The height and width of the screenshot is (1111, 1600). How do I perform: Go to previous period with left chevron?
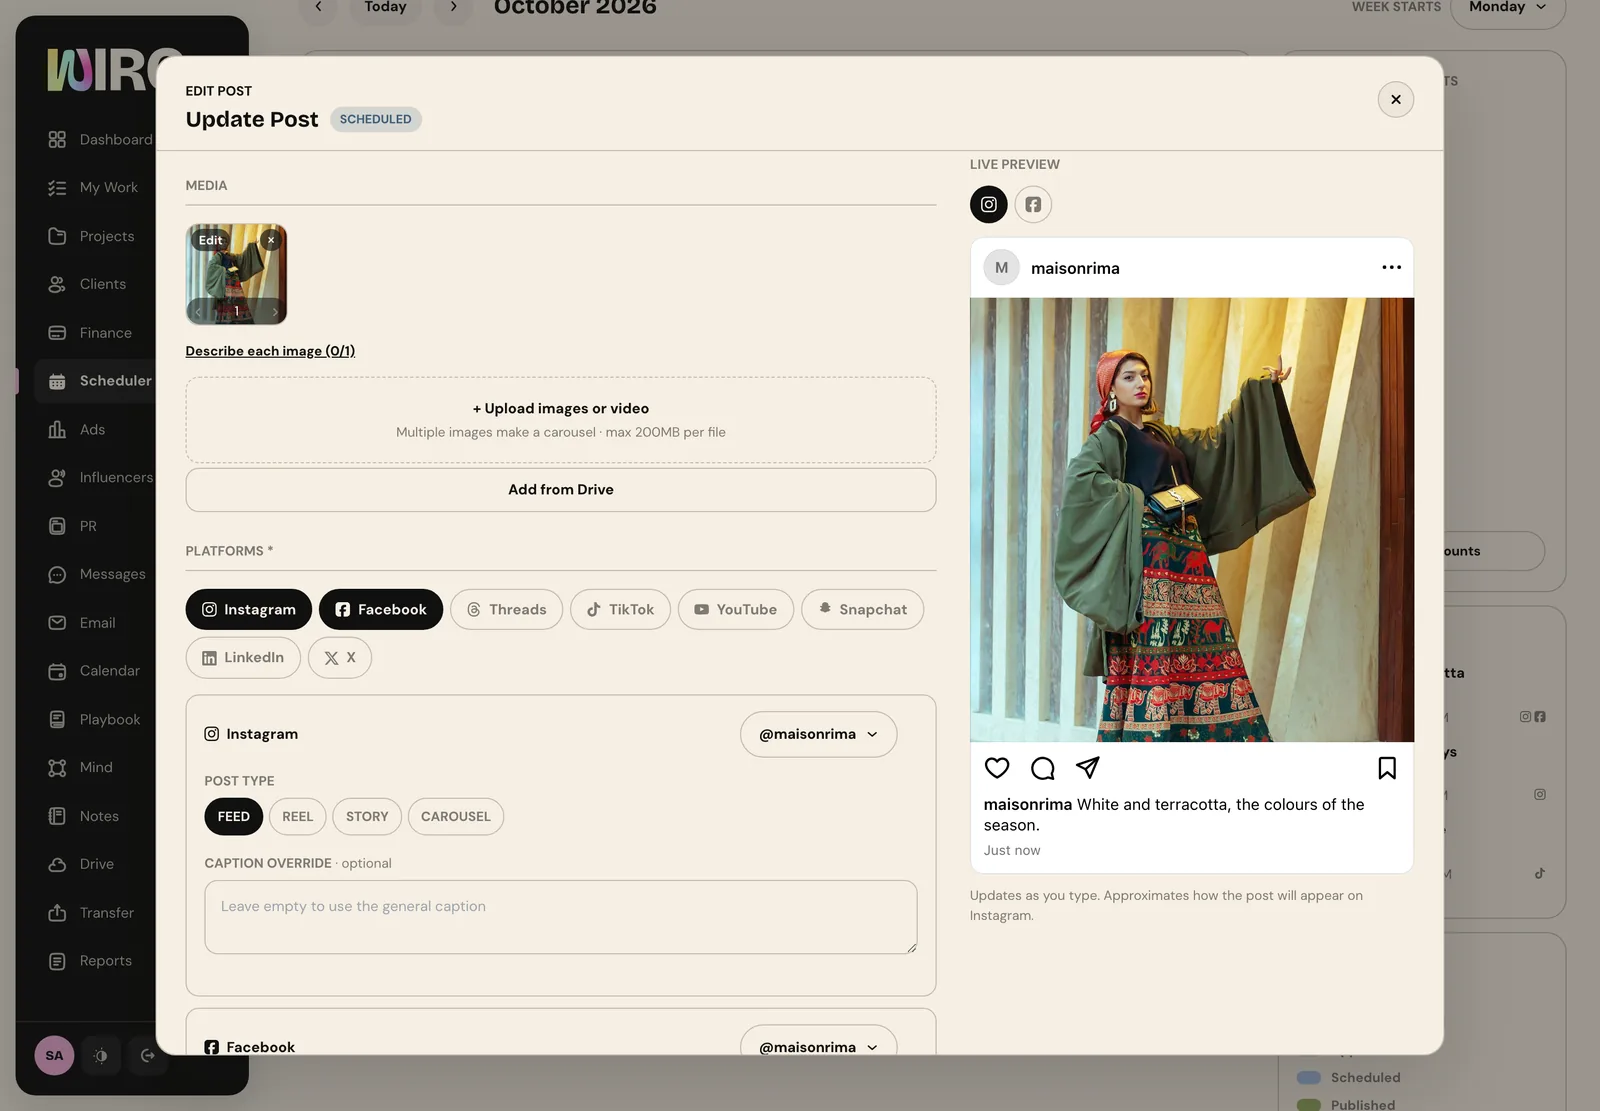[319, 8]
